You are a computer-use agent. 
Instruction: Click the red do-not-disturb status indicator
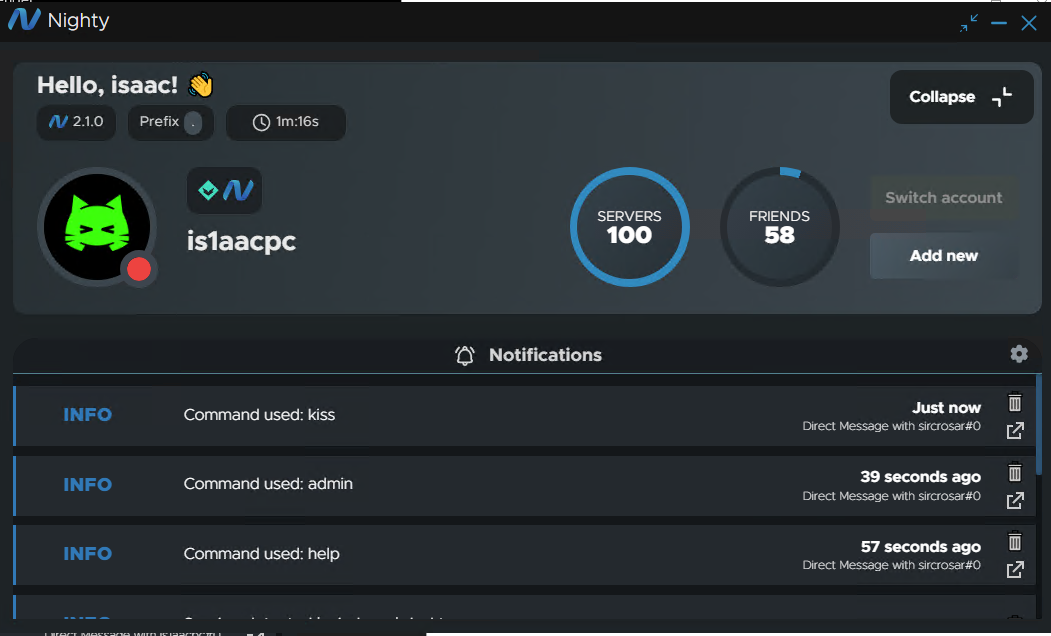pyautogui.click(x=139, y=268)
